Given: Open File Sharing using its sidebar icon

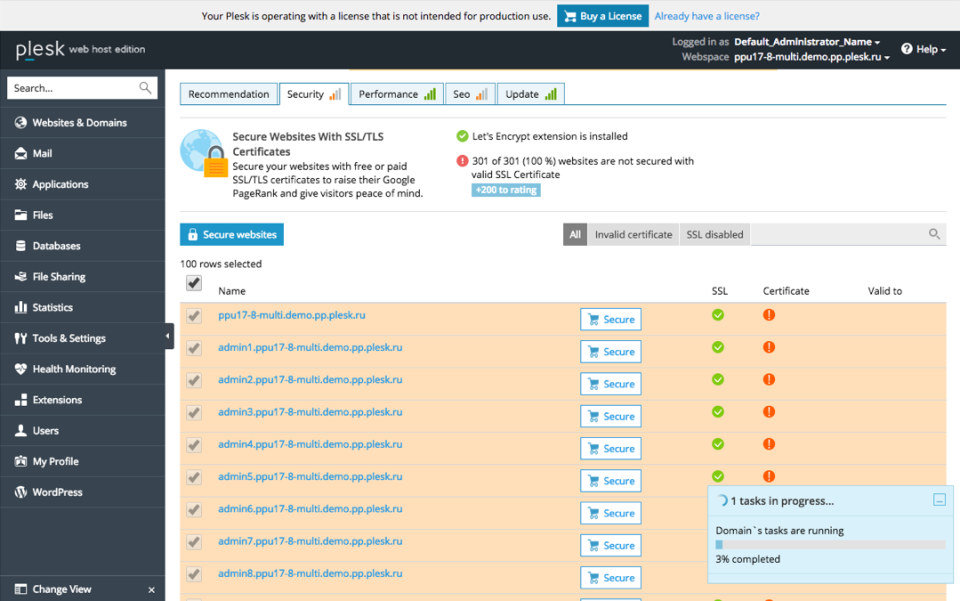Looking at the screenshot, I should point(21,276).
